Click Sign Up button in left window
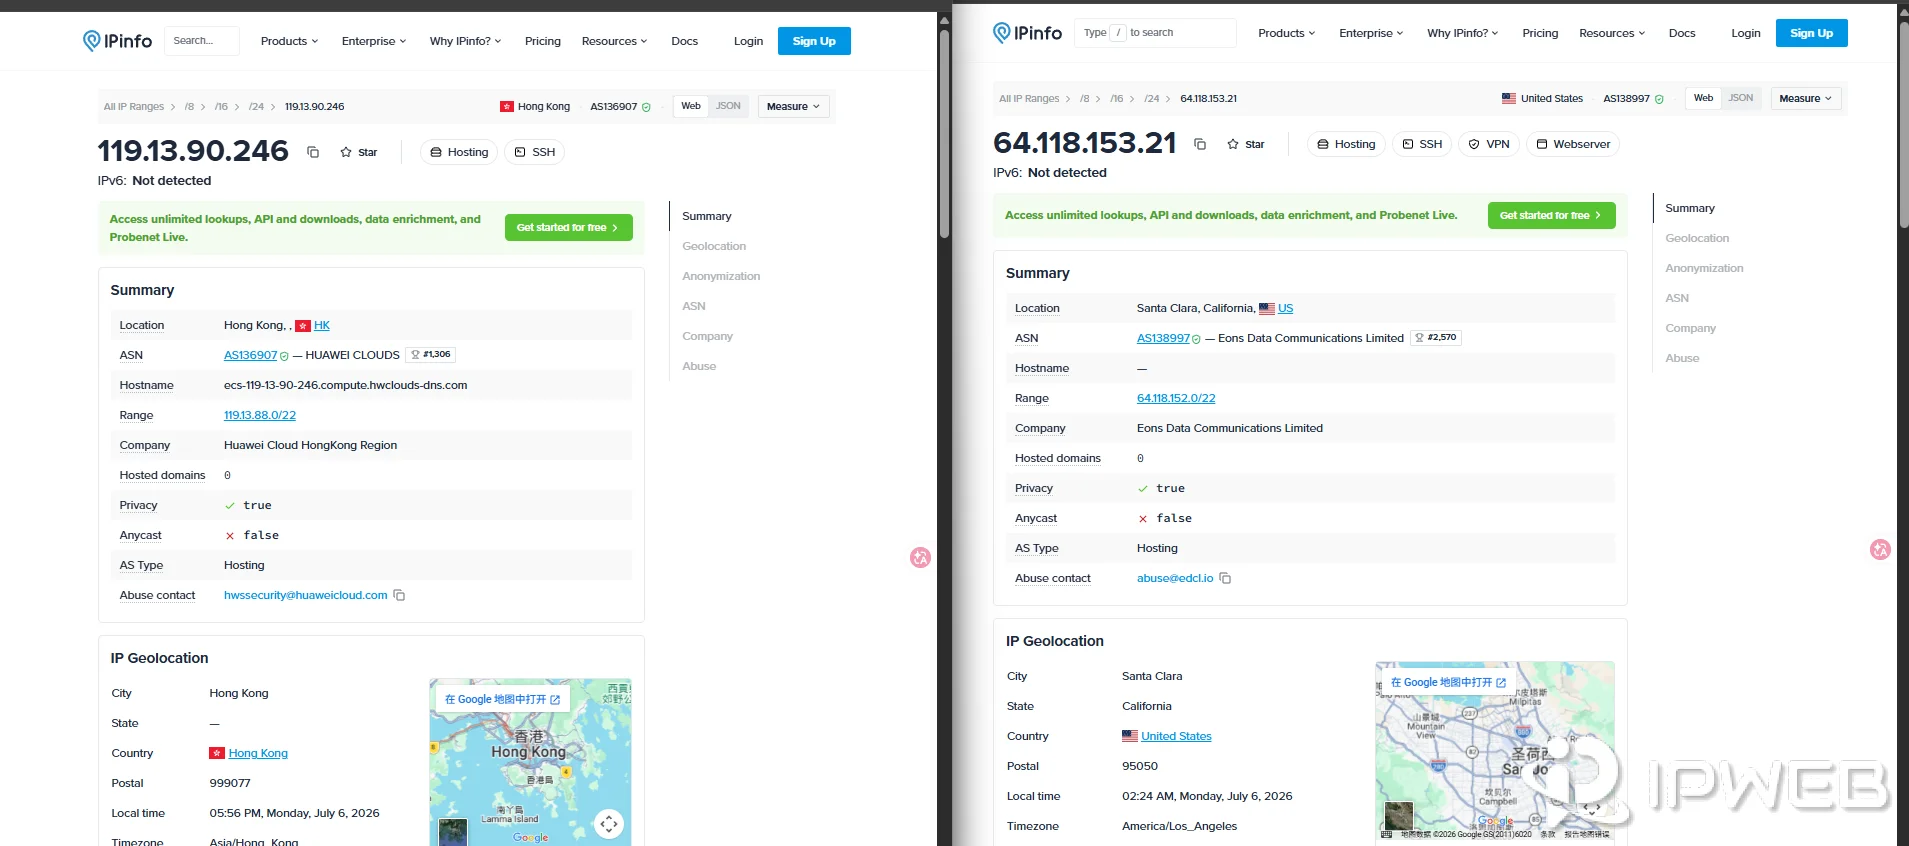 (814, 41)
